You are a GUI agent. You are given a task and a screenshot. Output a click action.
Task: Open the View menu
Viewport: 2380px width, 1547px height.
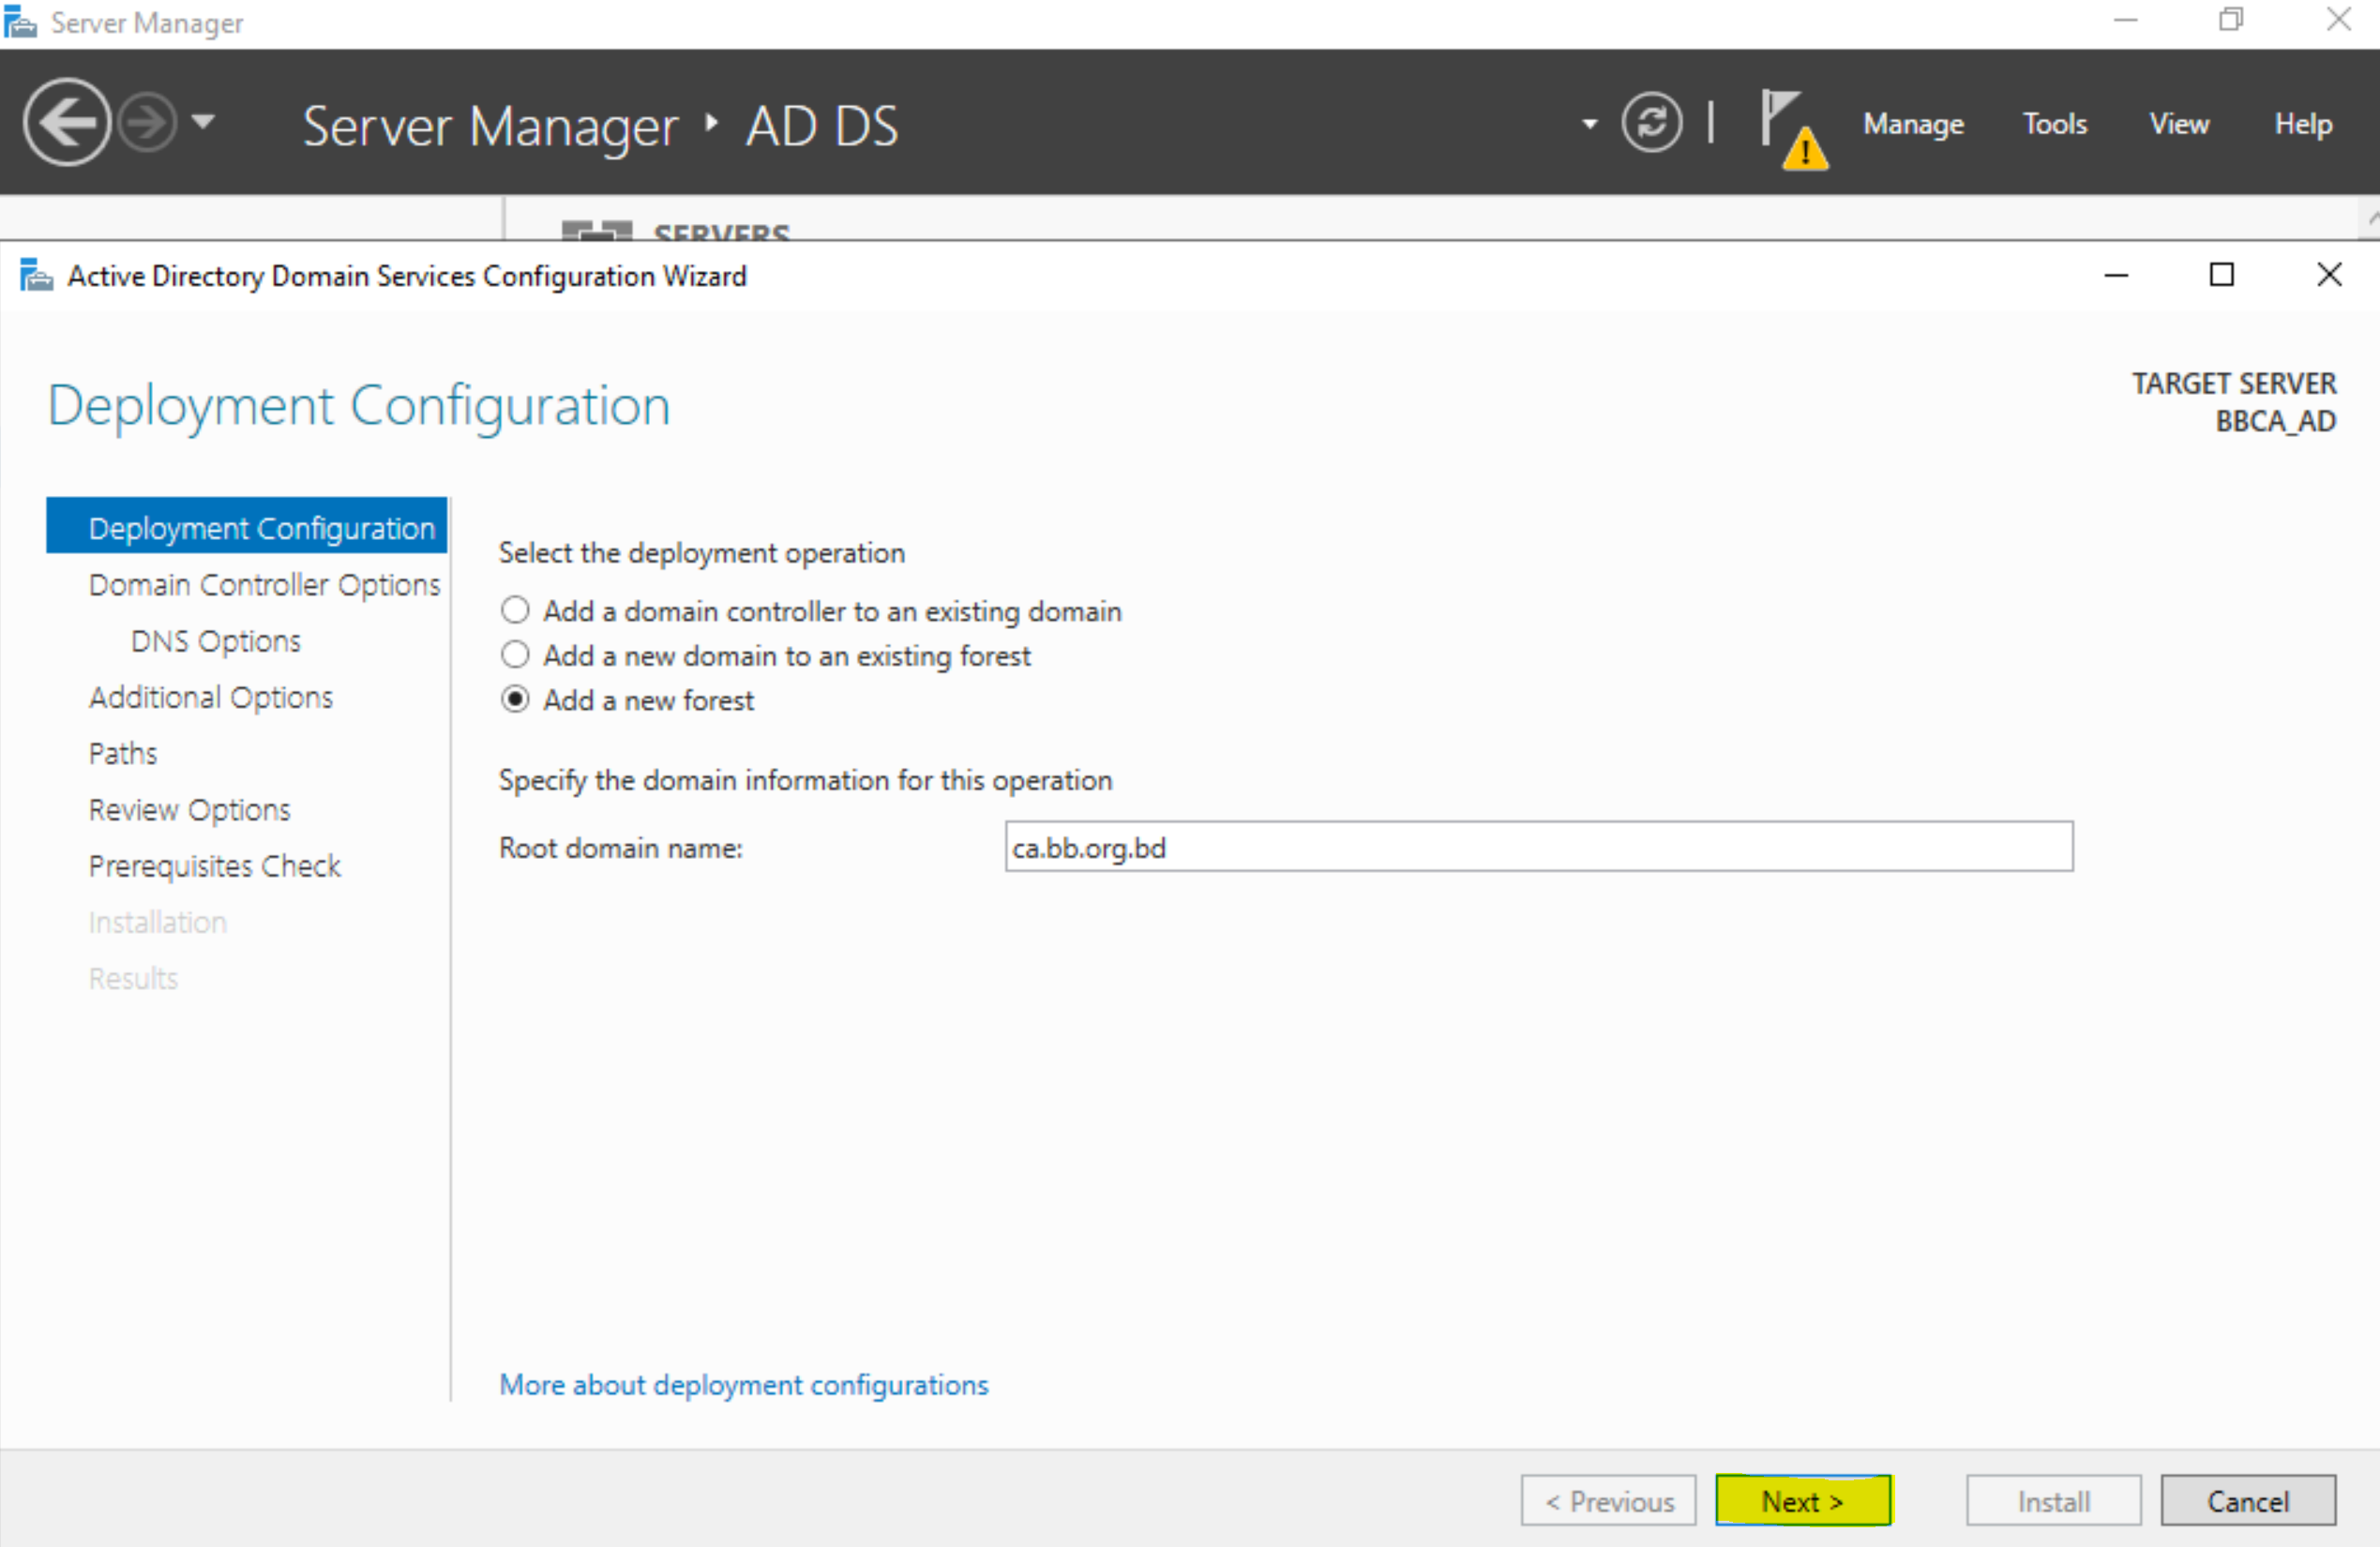coord(2179,124)
